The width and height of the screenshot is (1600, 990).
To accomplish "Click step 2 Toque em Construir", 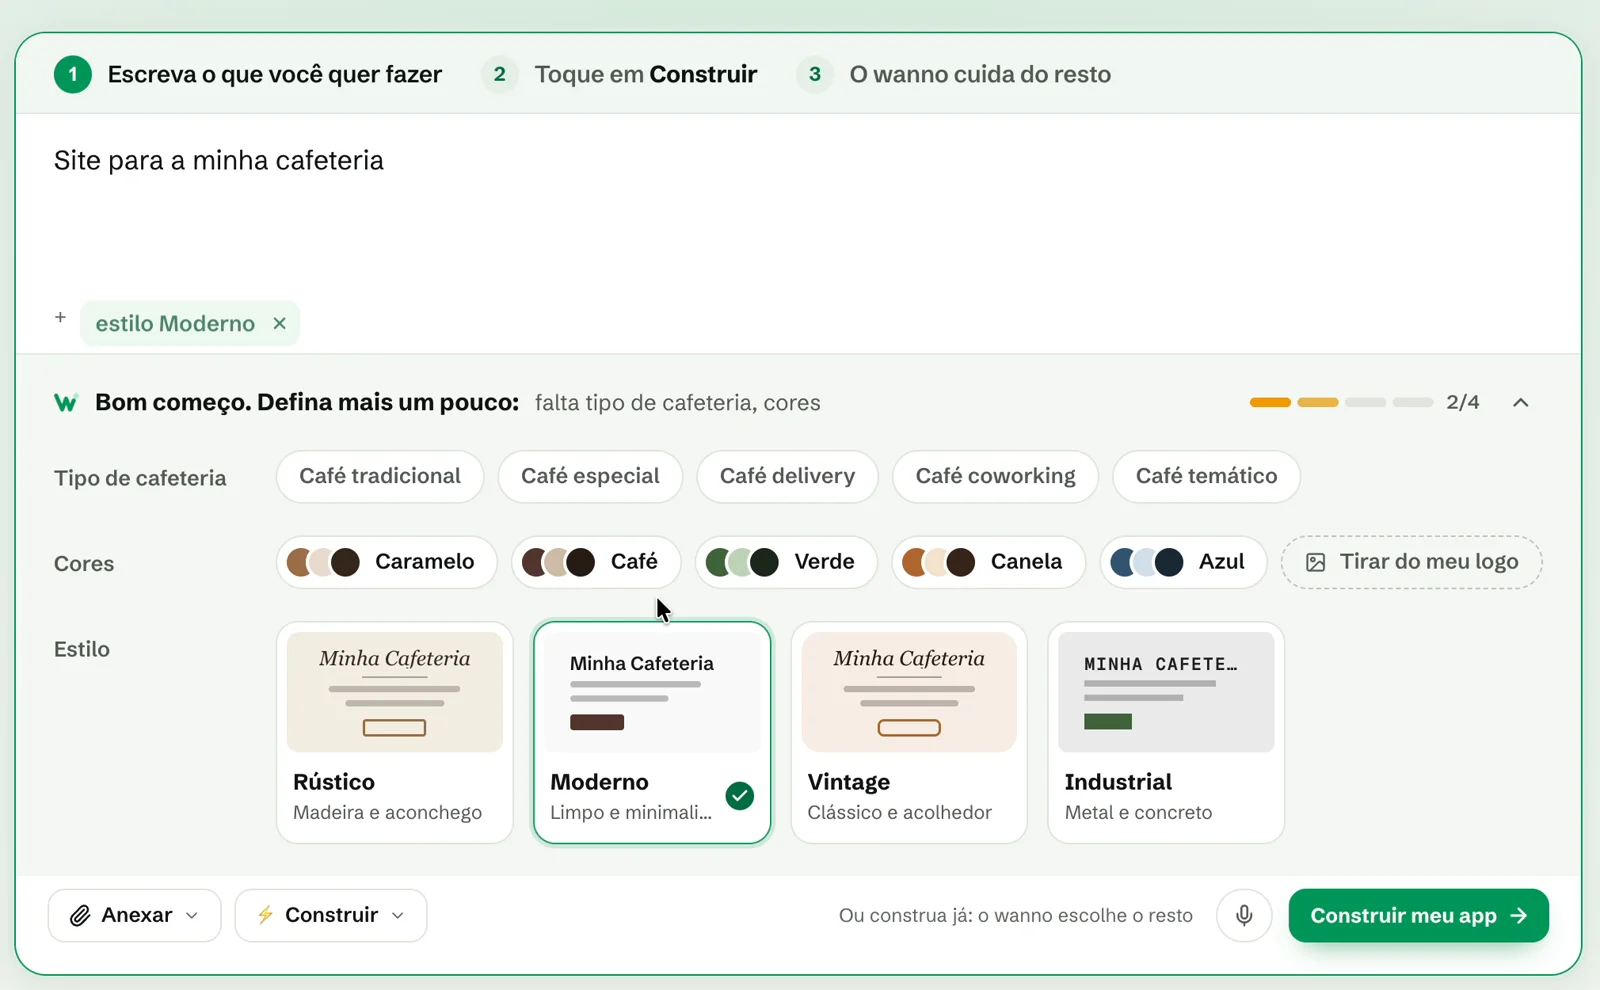I will coord(620,75).
